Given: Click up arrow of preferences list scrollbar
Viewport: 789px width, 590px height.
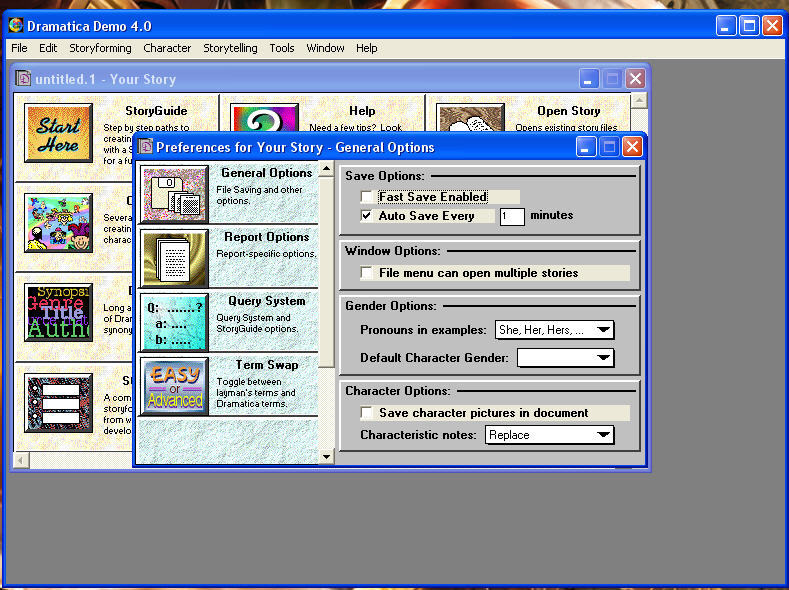Looking at the screenshot, I should point(327,168).
